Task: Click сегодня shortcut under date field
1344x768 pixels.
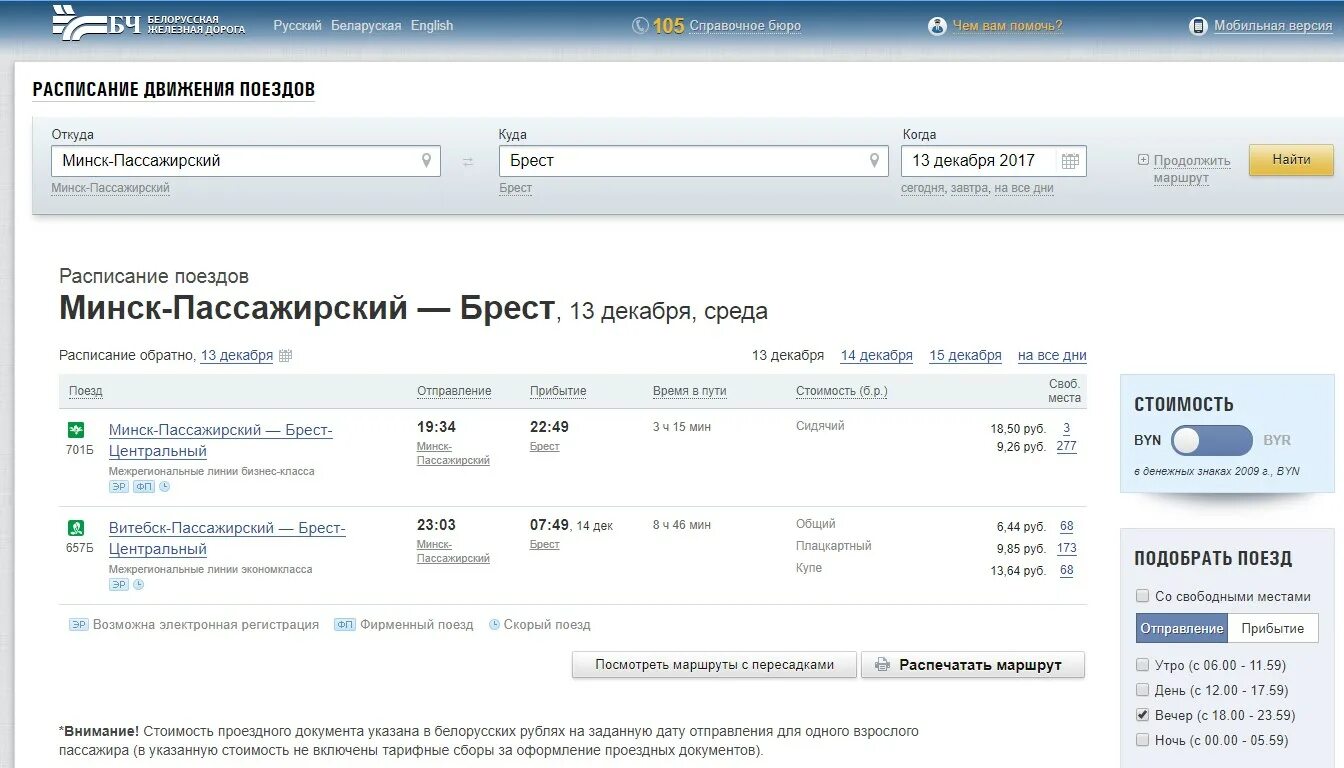Action: pyautogui.click(x=922, y=188)
